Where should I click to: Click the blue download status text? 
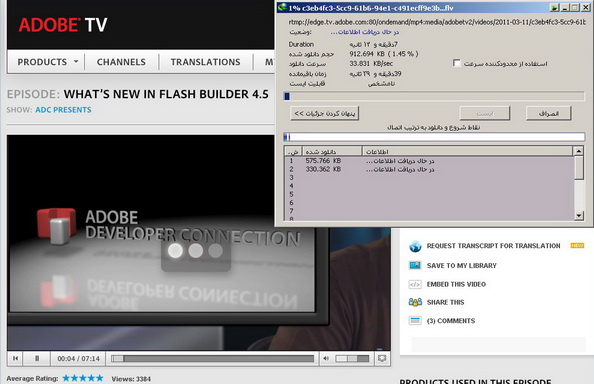click(x=364, y=32)
